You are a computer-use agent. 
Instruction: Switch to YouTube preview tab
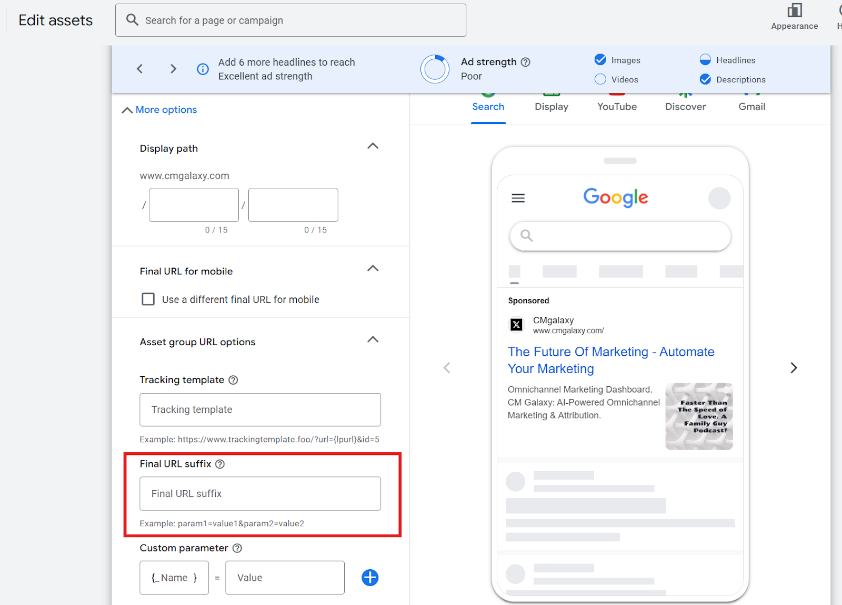tap(617, 106)
